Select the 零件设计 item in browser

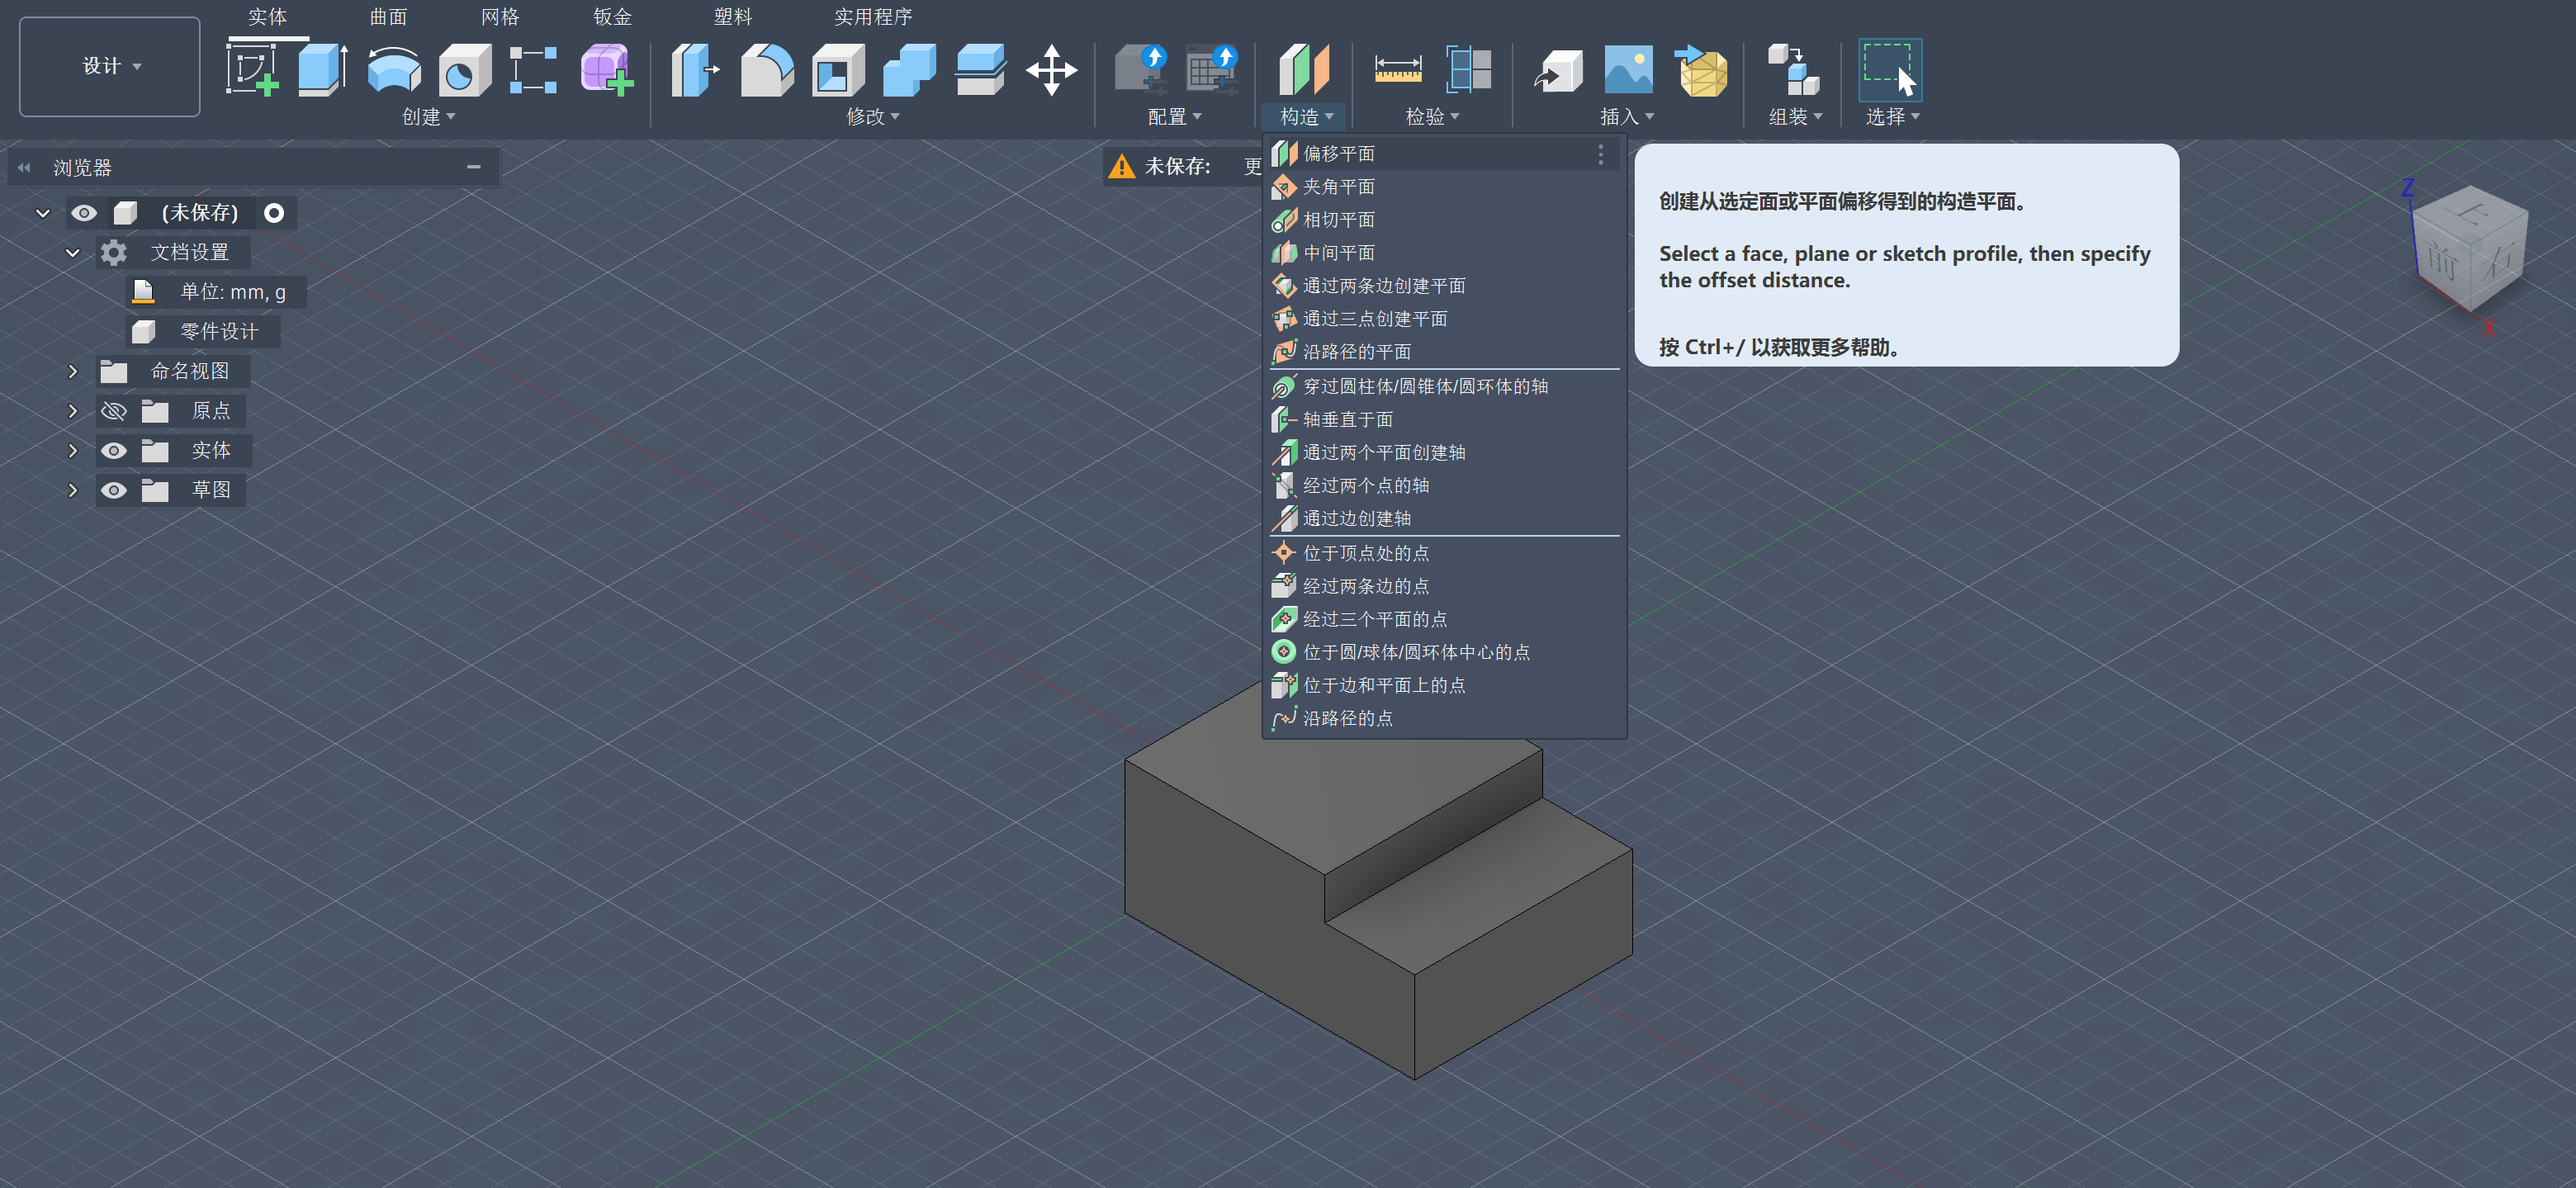coord(218,332)
